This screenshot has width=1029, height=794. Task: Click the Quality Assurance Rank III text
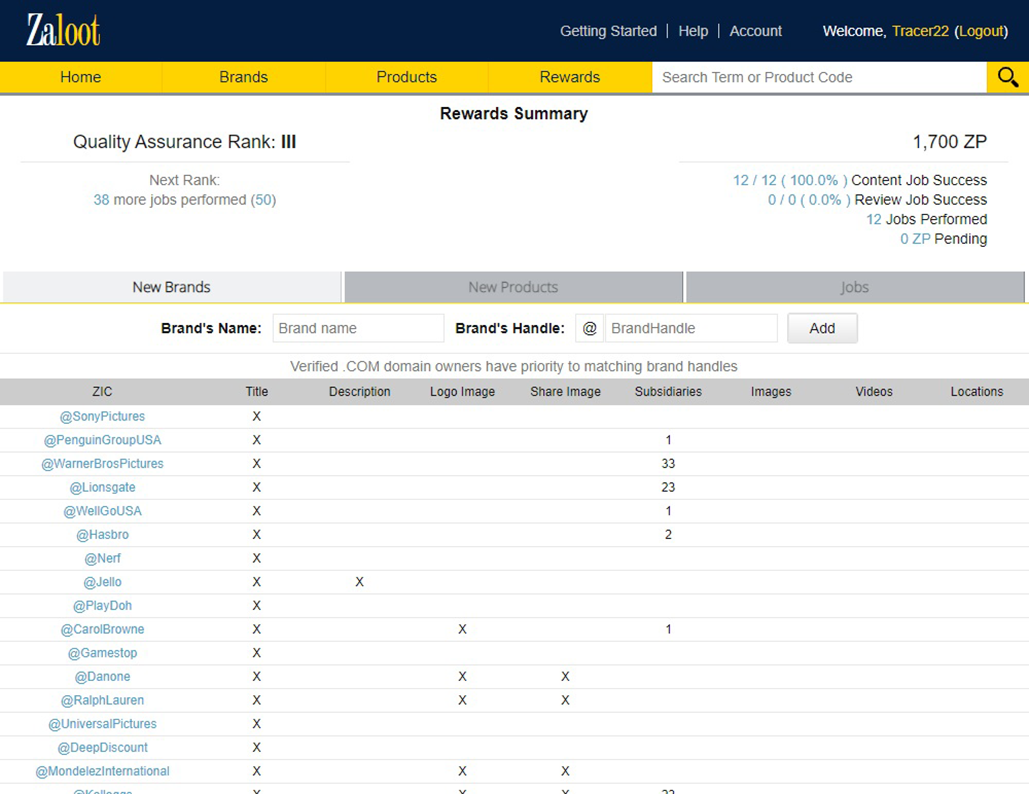pos(184,142)
